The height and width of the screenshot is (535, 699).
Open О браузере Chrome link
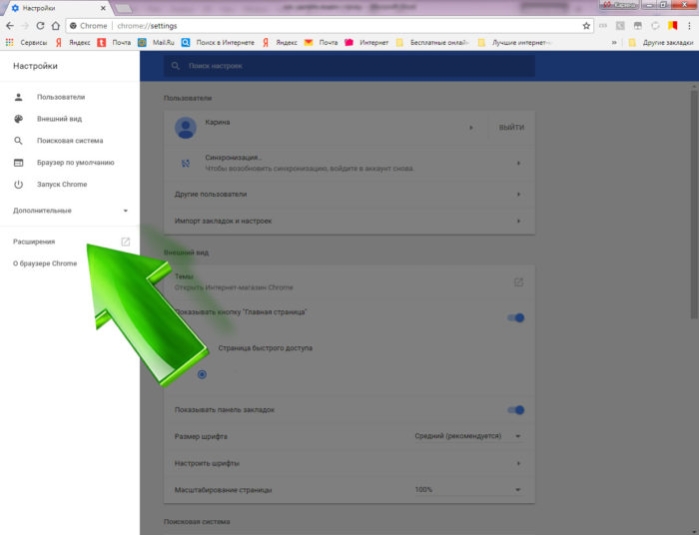tap(45, 263)
